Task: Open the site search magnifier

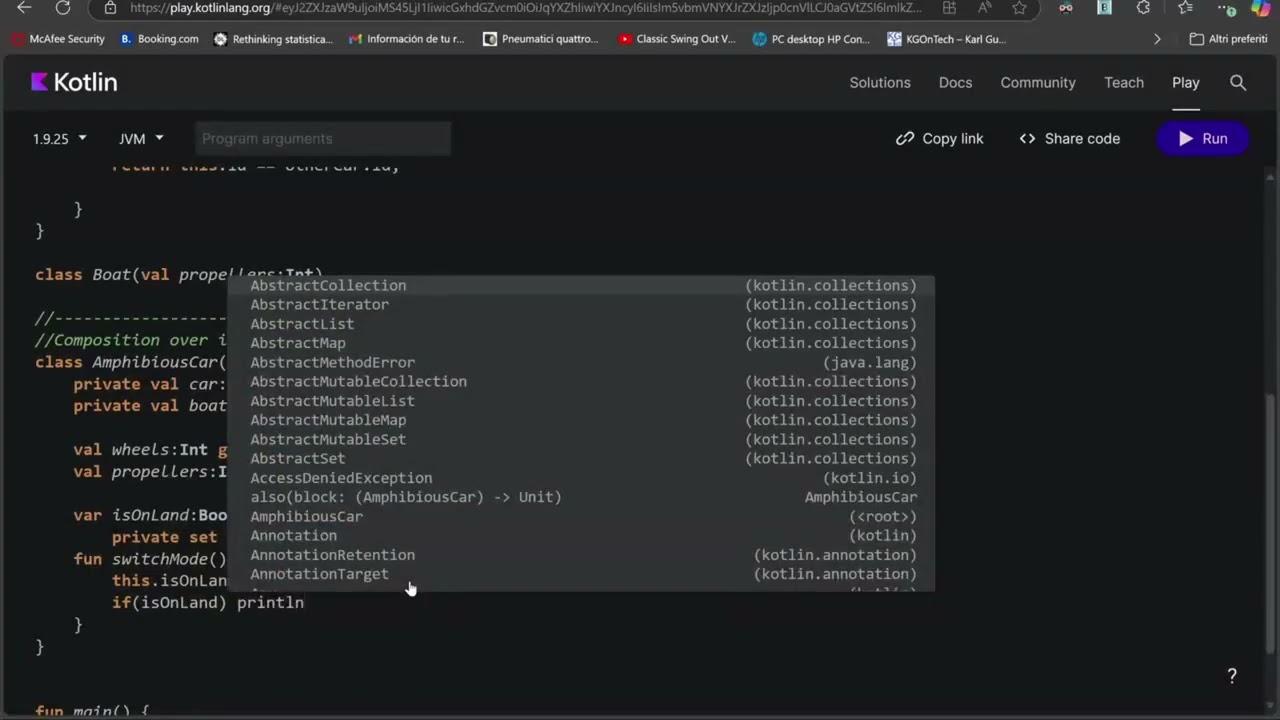Action: tap(1238, 83)
